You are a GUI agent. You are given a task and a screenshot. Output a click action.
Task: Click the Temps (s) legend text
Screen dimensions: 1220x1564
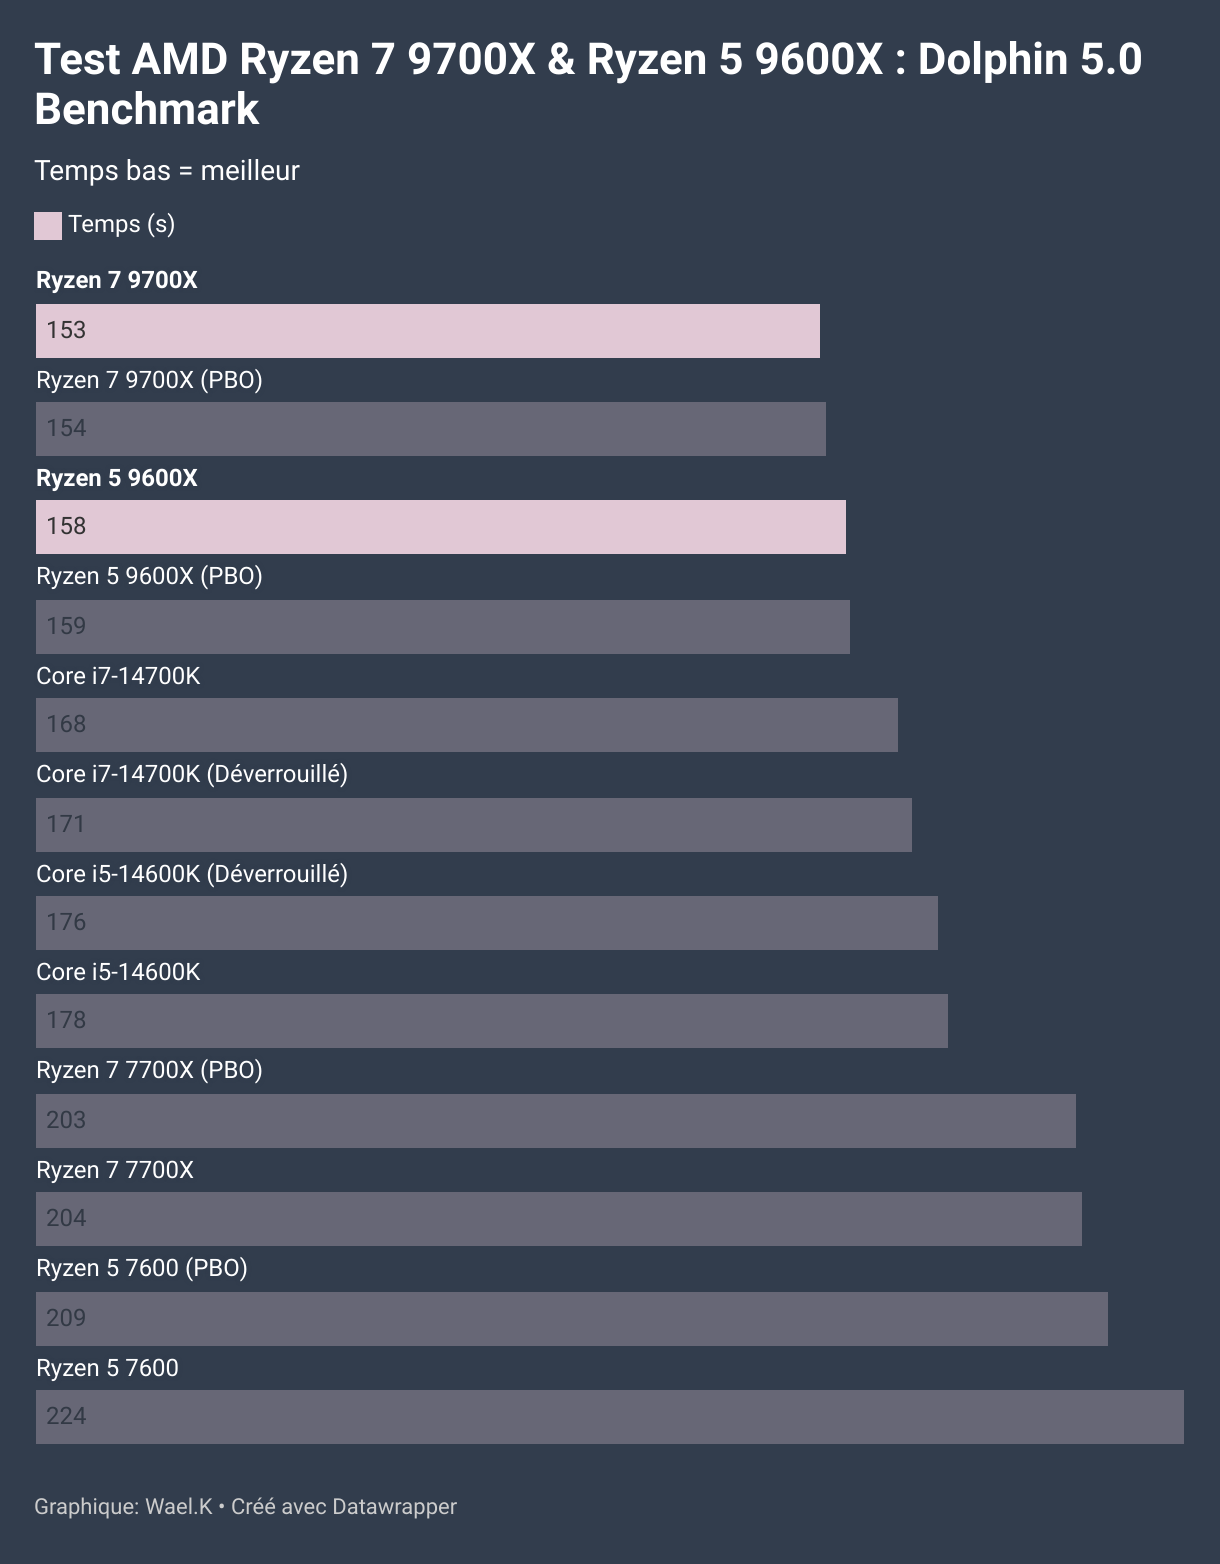122,225
